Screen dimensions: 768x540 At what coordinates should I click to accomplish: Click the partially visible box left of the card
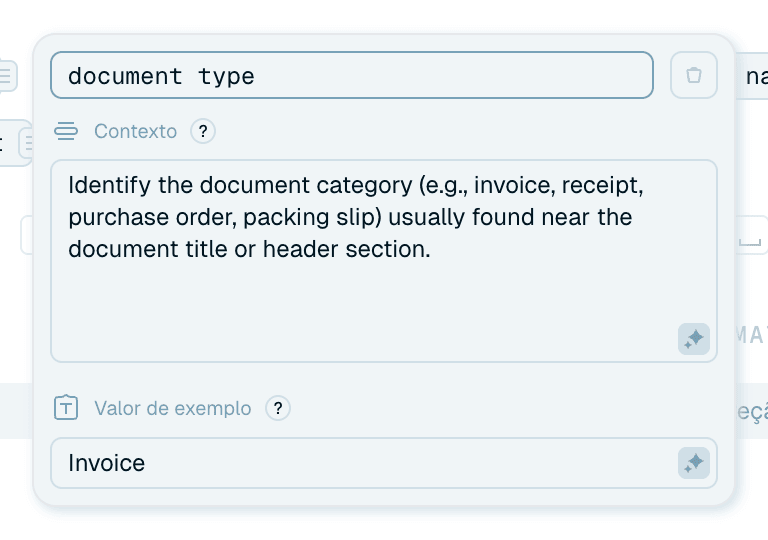(26, 235)
